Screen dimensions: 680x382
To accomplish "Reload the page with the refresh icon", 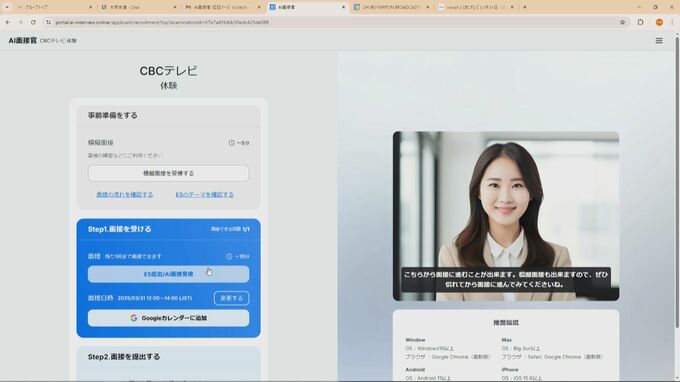I will [x=33, y=22].
